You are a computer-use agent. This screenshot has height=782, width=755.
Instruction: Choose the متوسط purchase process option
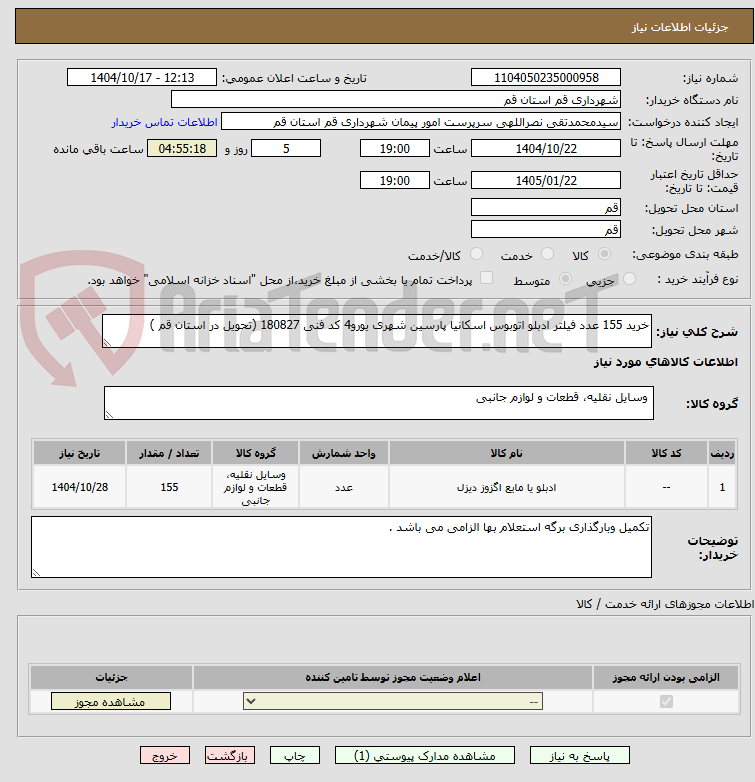[566, 279]
